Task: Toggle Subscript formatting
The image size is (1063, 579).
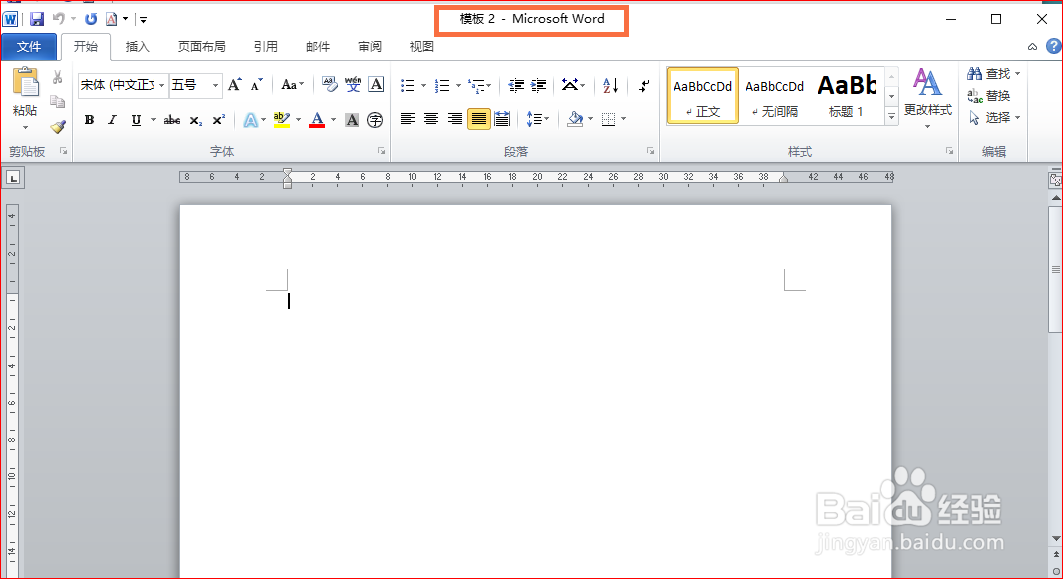Action: point(195,120)
